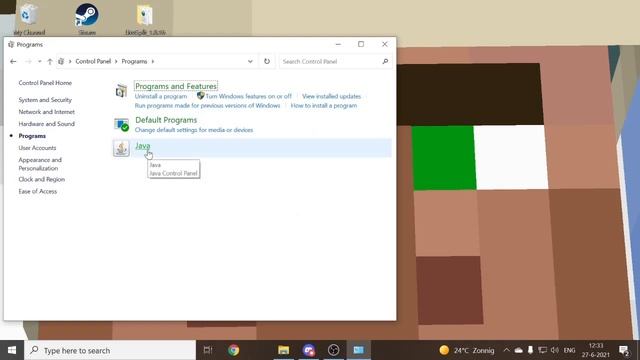Open the clock and date flyout
Viewport: 640px width, 360px height.
pyautogui.click(x=596, y=350)
